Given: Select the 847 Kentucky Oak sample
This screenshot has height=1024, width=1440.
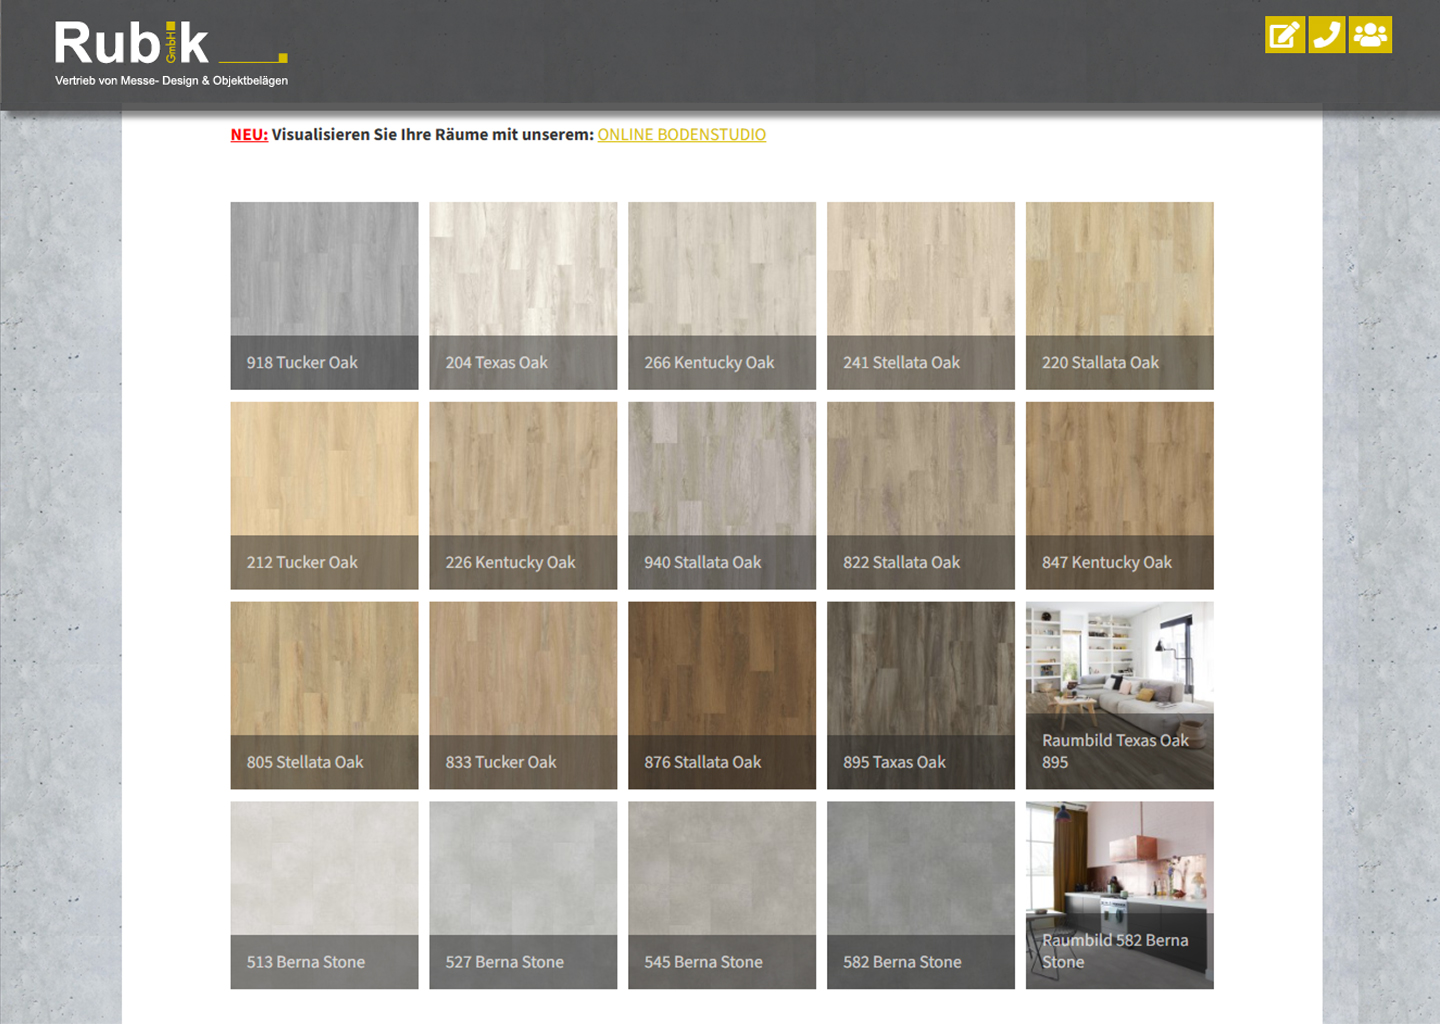Looking at the screenshot, I should (x=1119, y=495).
